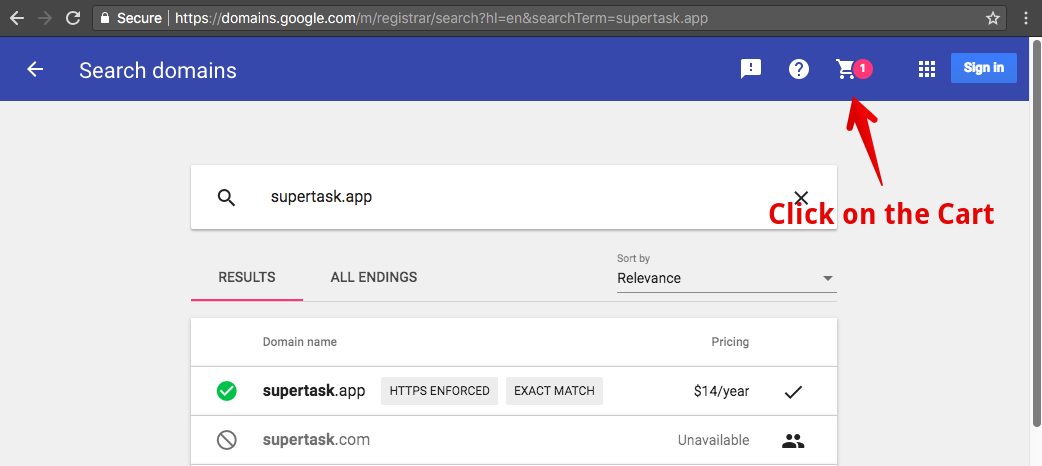The image size is (1042, 466).
Task: Click the cart item count badge
Action: click(863, 68)
